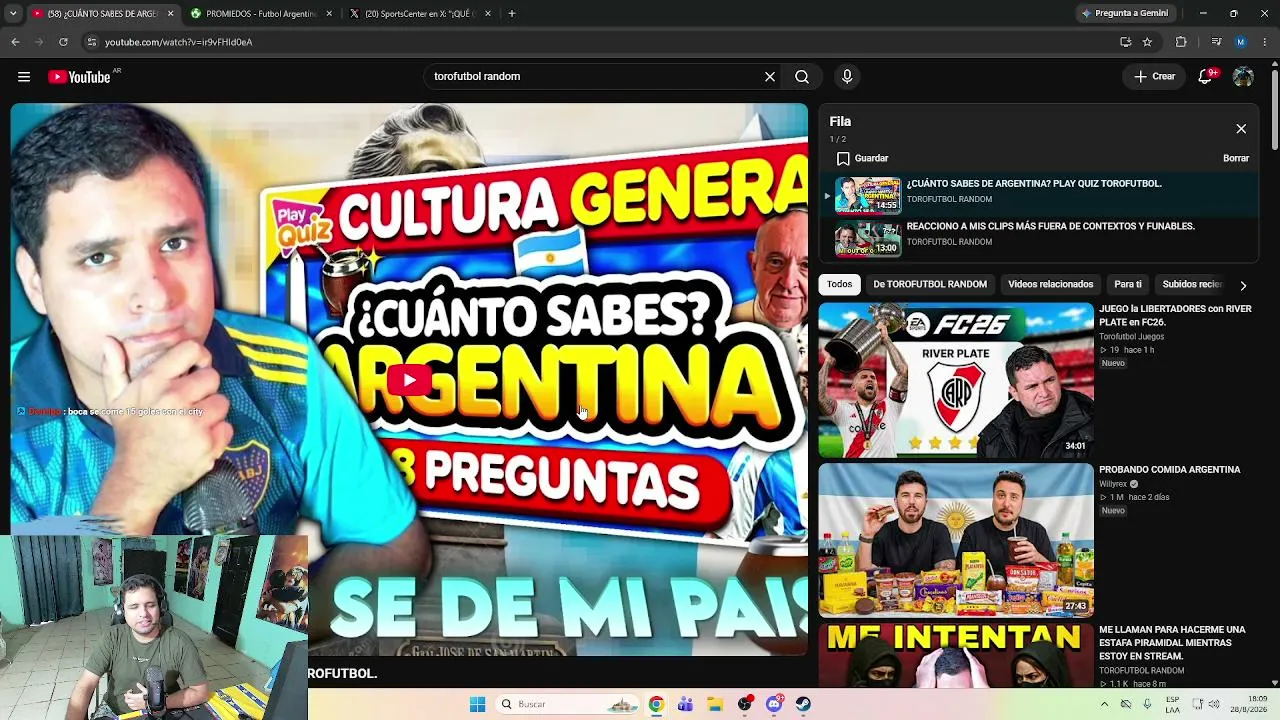Click Borrar to clear the queue
The height and width of the screenshot is (720, 1280).
[x=1236, y=158]
